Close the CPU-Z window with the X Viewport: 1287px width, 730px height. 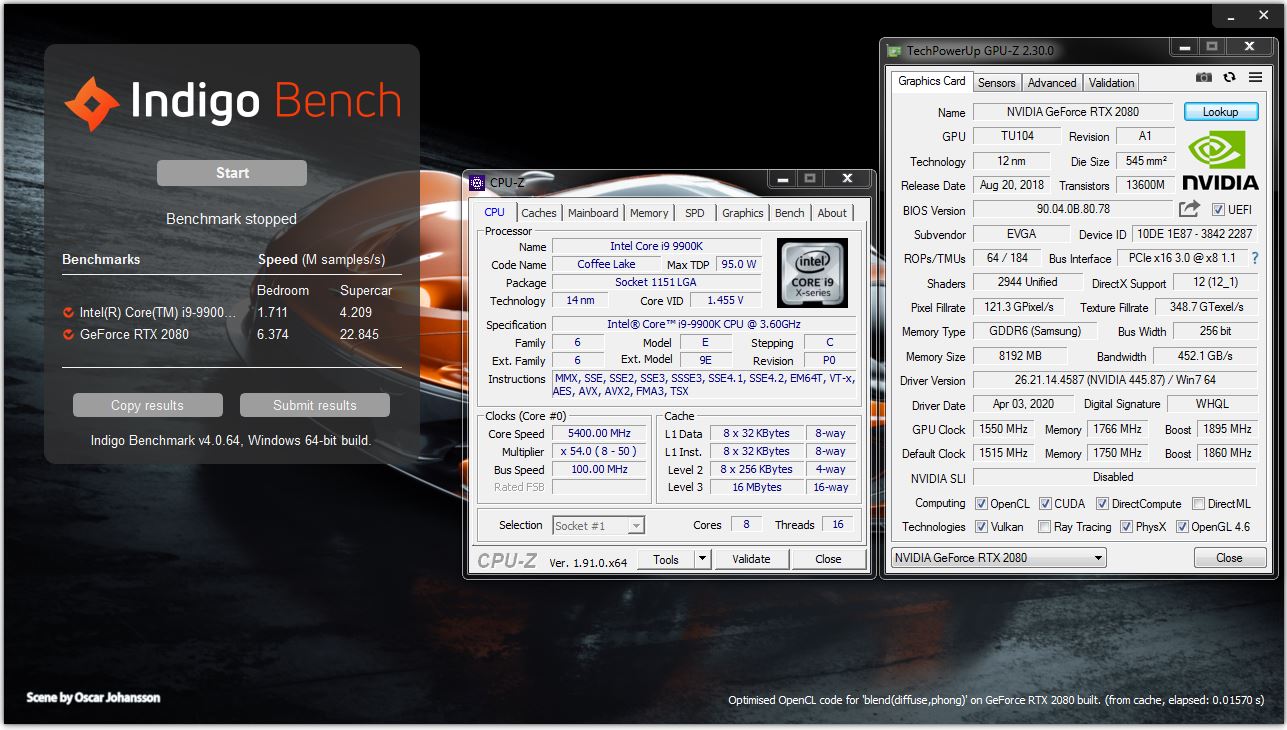point(847,179)
